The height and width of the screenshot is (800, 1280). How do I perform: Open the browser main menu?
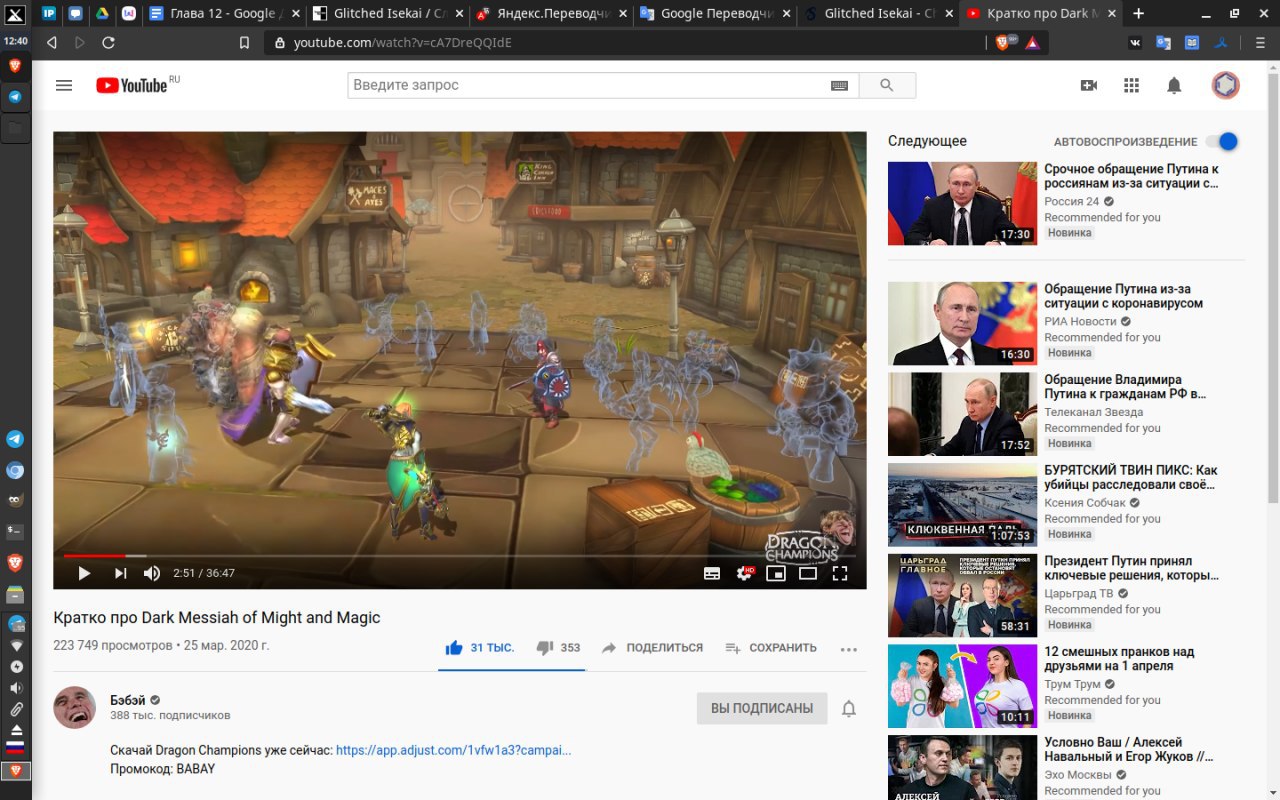(1258, 43)
